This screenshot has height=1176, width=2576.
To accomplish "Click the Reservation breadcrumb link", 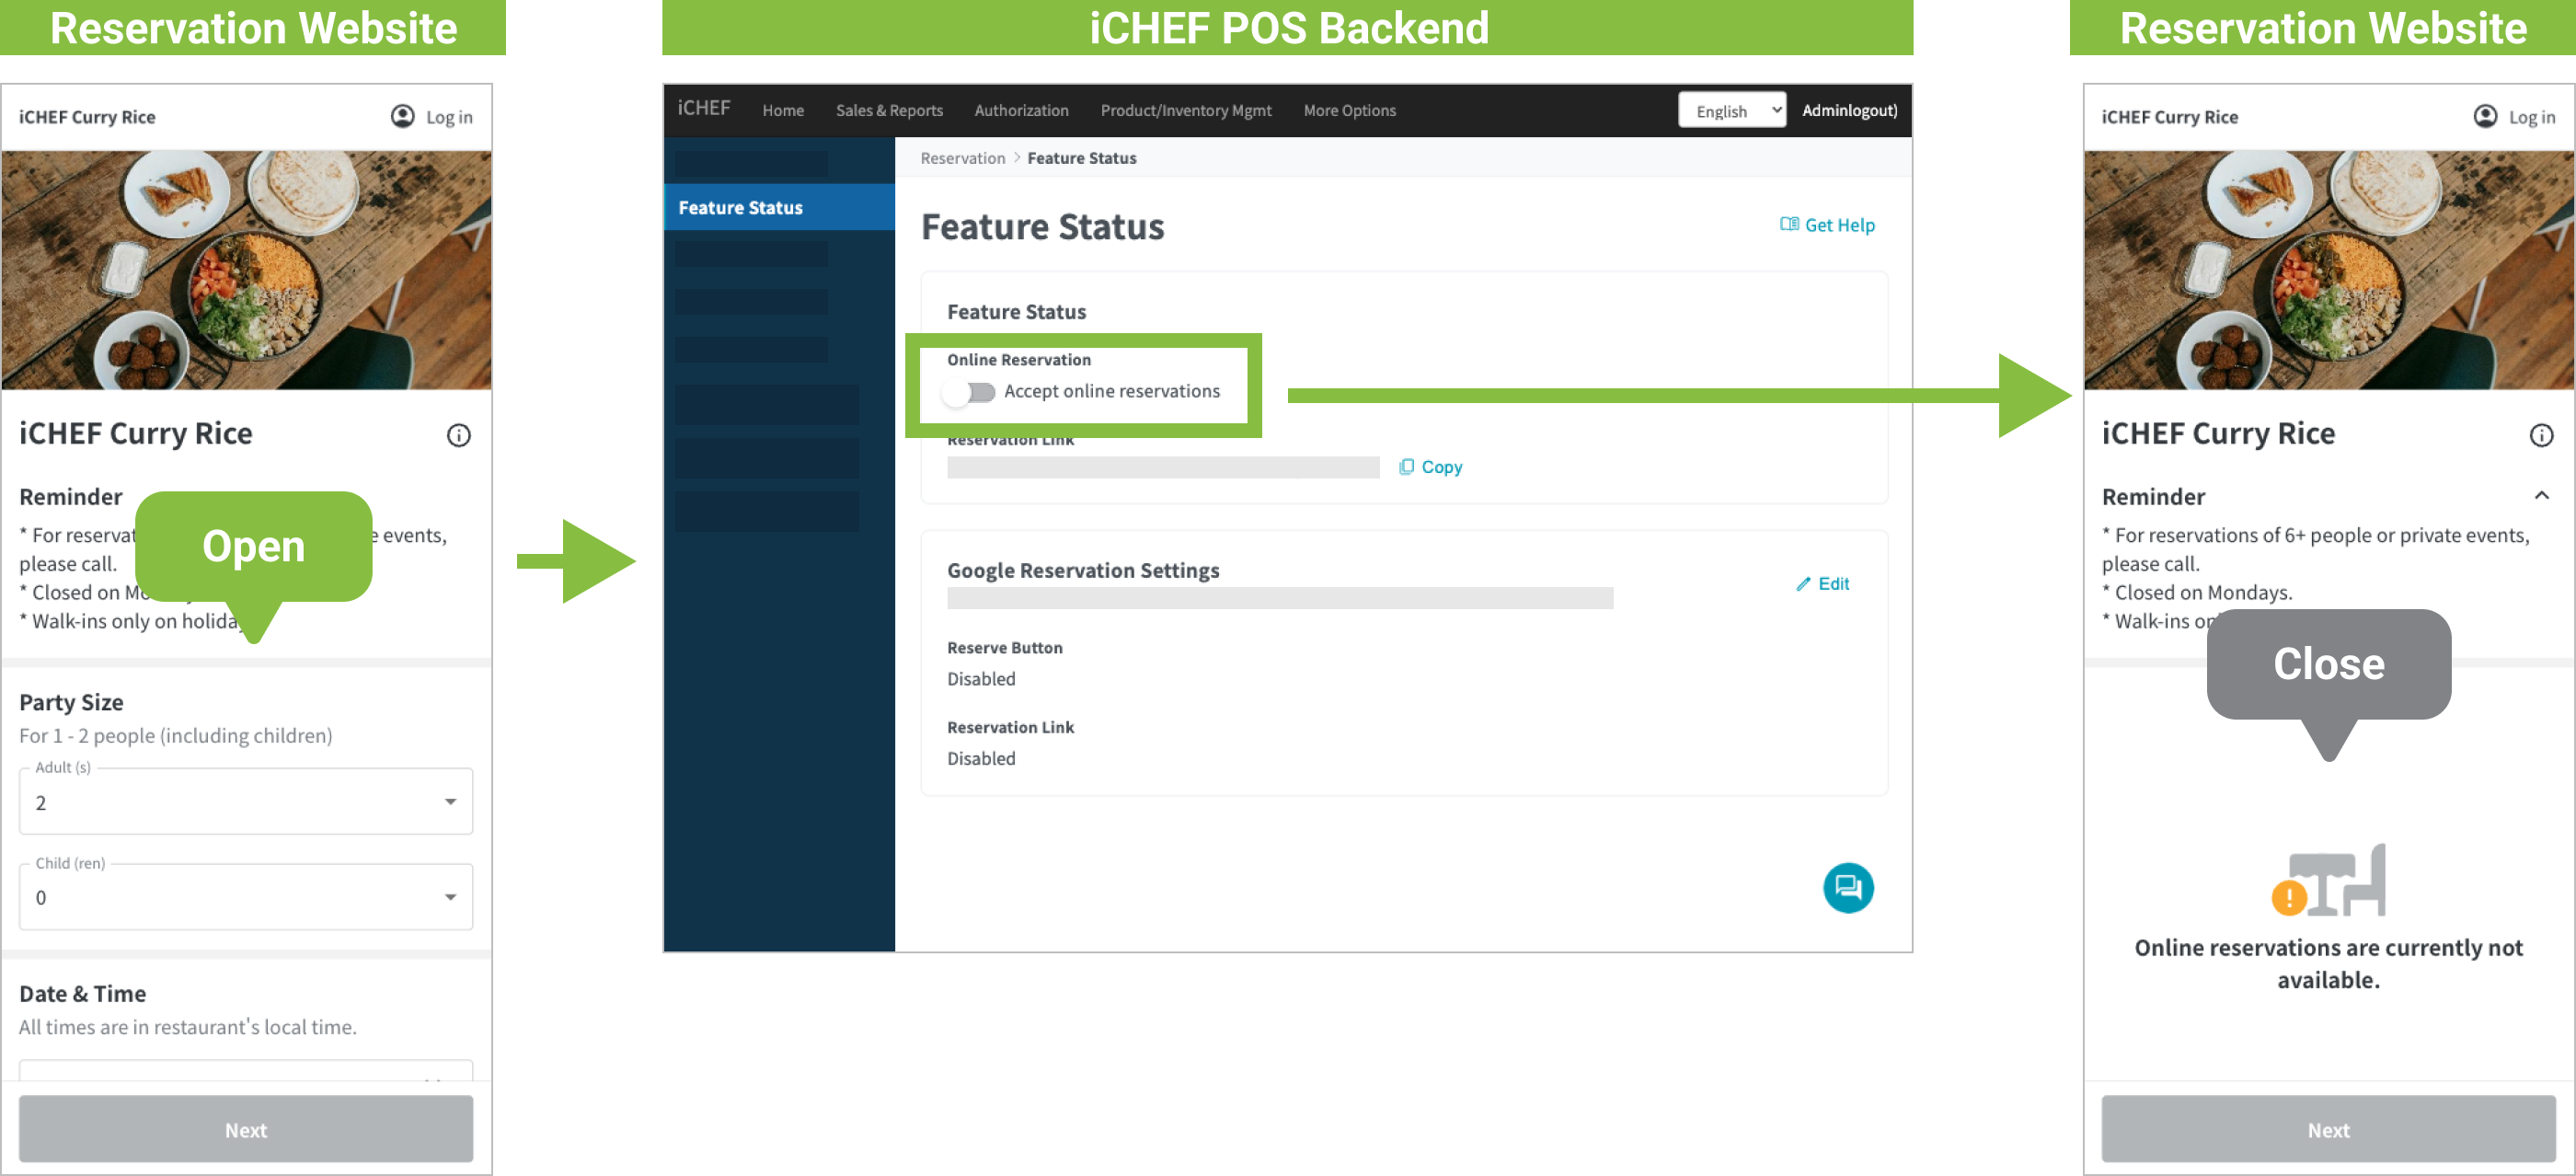I will [x=962, y=158].
